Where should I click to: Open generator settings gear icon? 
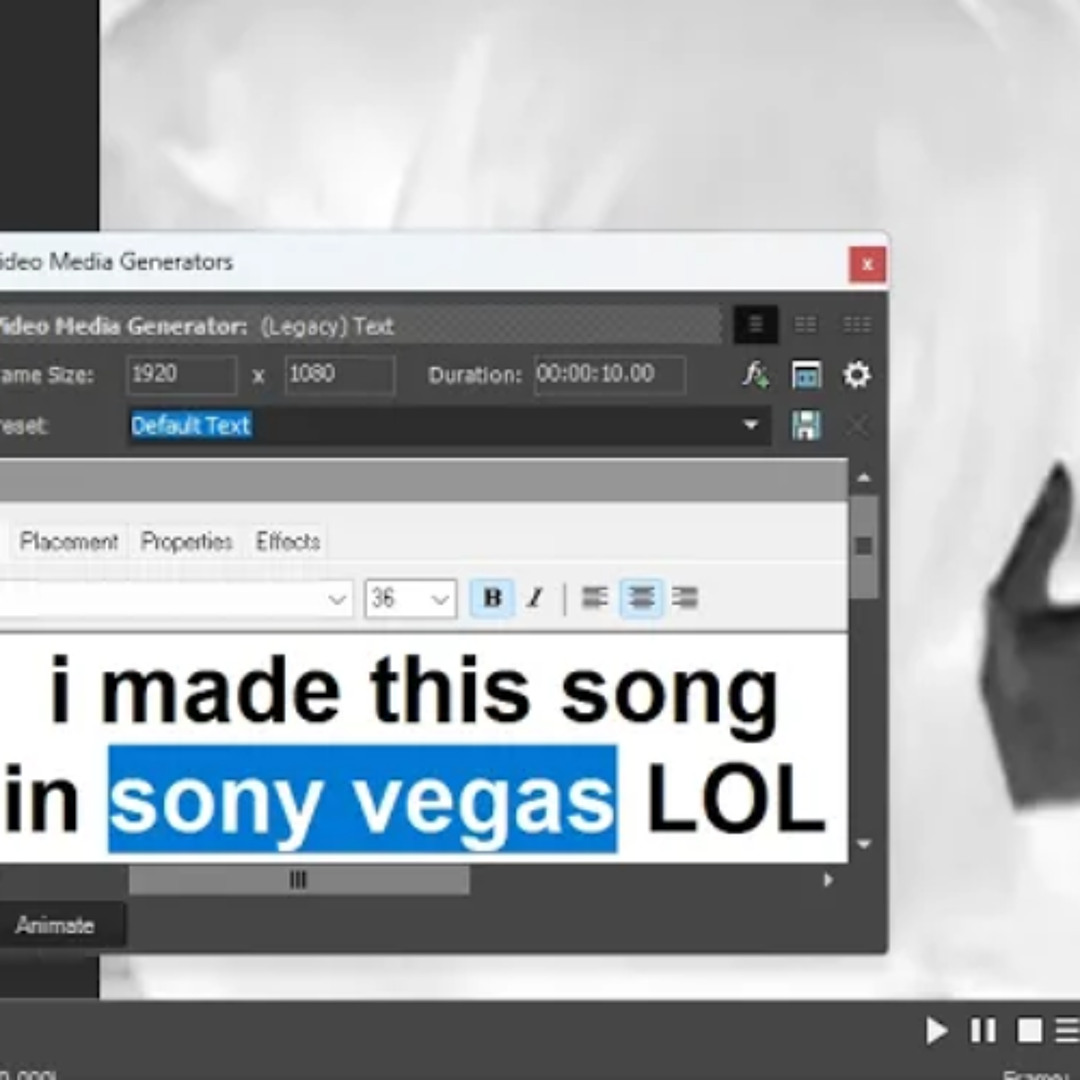tap(857, 375)
